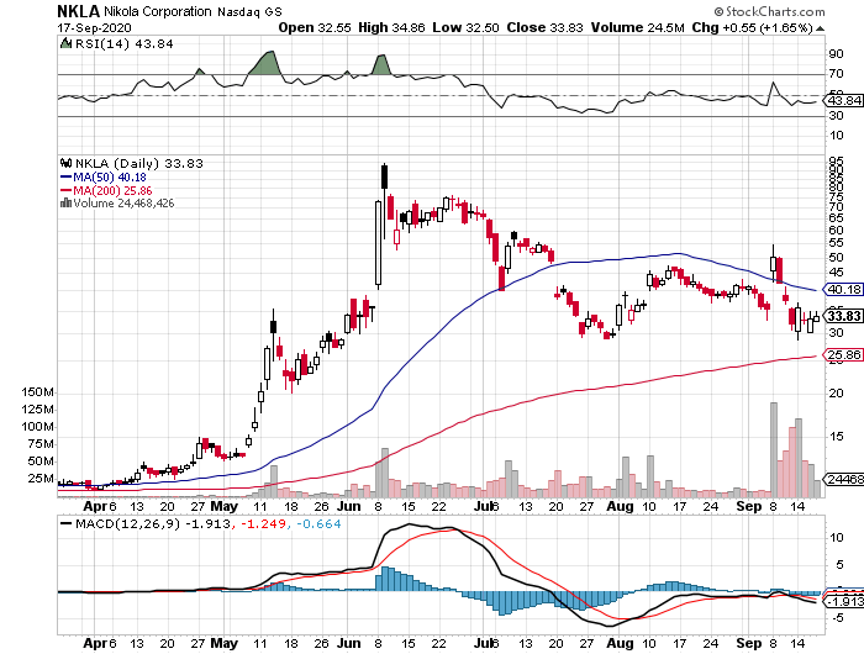The height and width of the screenshot is (654, 864).
Task: Click the black line marker before MACD(12,26,9)
Action: point(66,524)
